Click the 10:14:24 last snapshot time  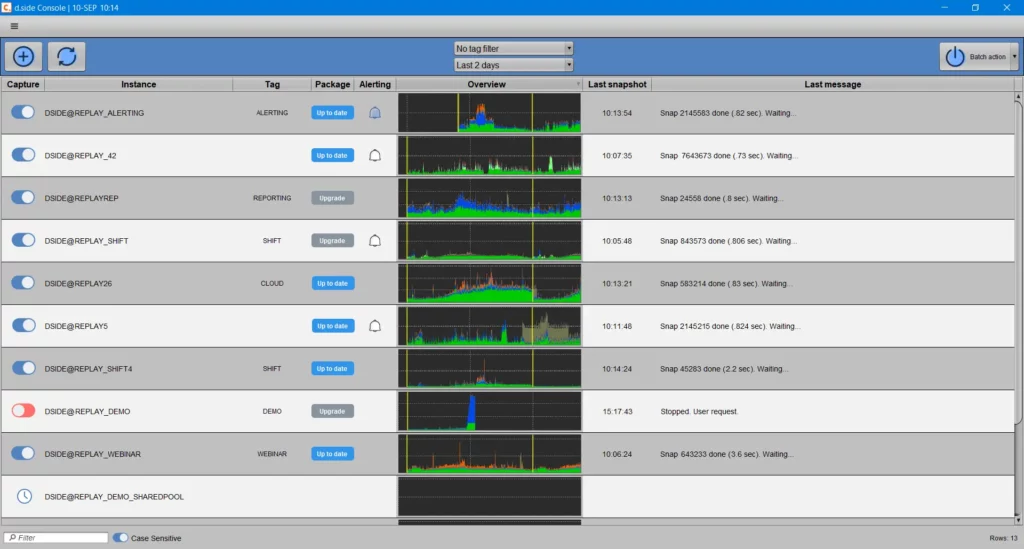click(x=617, y=369)
